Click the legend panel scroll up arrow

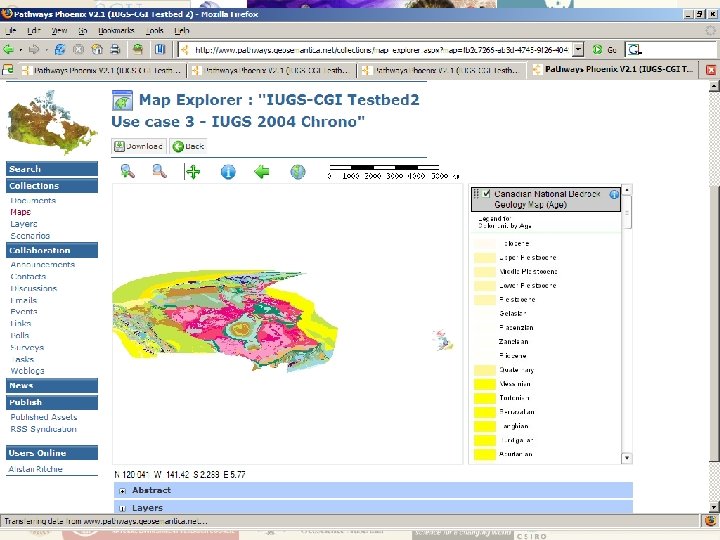tap(627, 189)
